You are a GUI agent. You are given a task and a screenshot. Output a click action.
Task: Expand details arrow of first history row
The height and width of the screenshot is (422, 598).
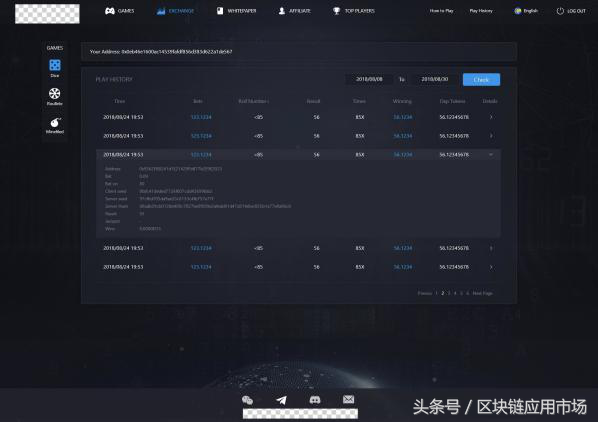(491, 117)
